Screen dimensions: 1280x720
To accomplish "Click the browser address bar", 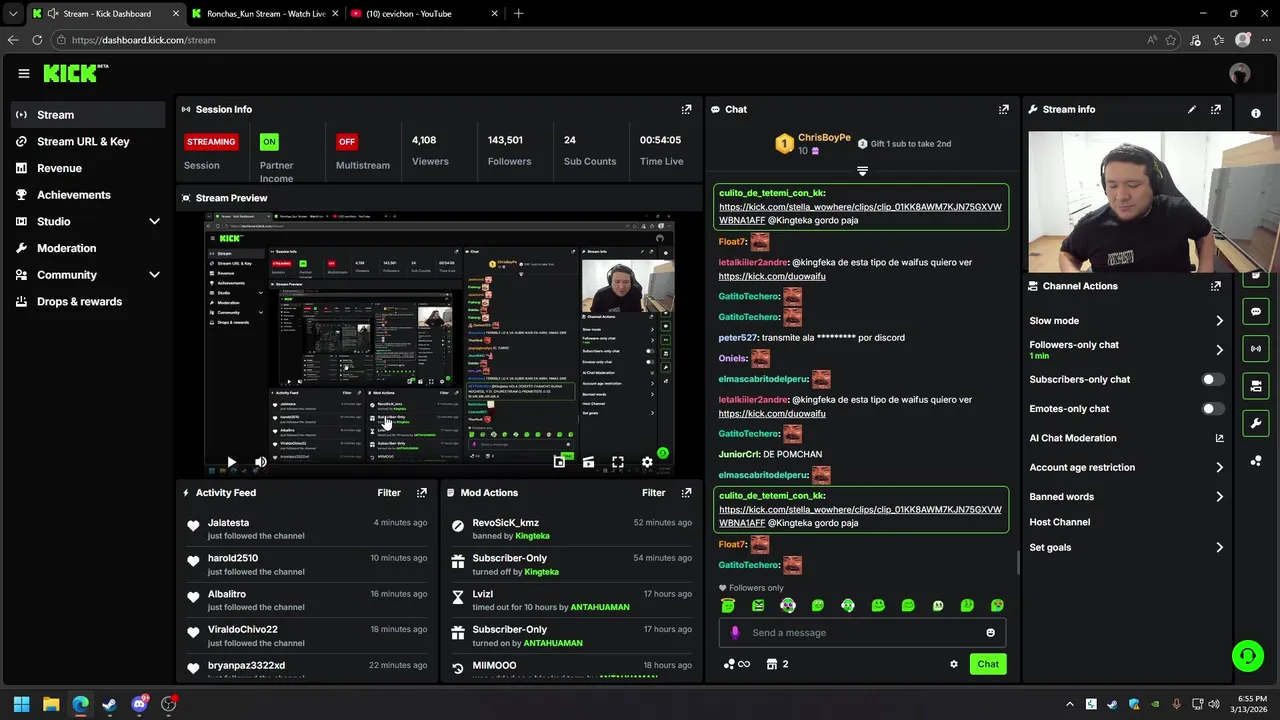I will (600, 40).
